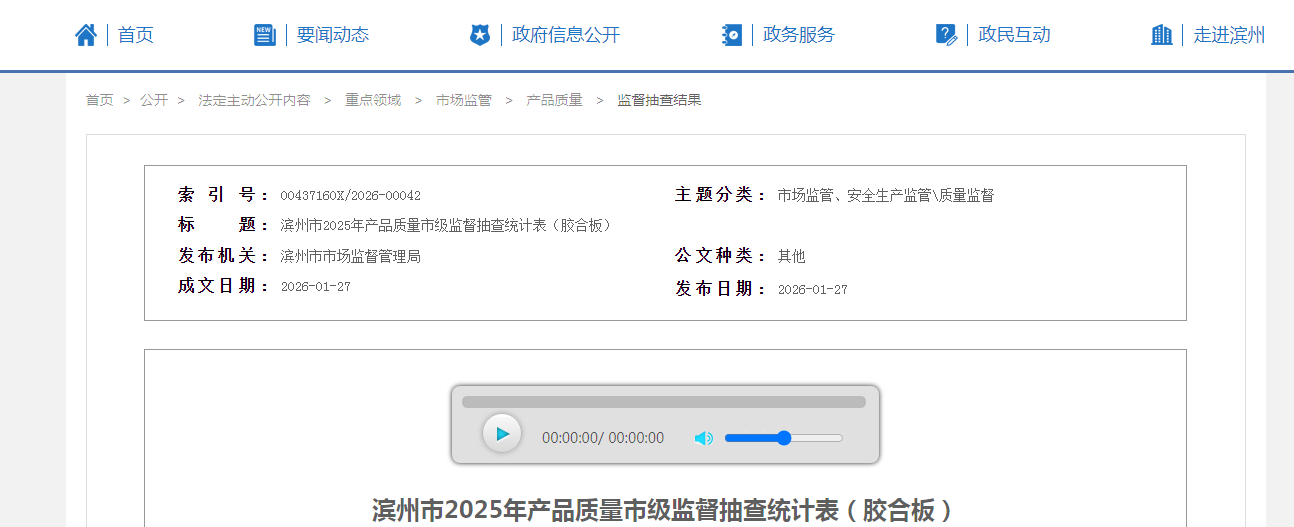Open 法定主动公开内容 breadcrumb link
This screenshot has width=1294, height=527.
click(254, 100)
